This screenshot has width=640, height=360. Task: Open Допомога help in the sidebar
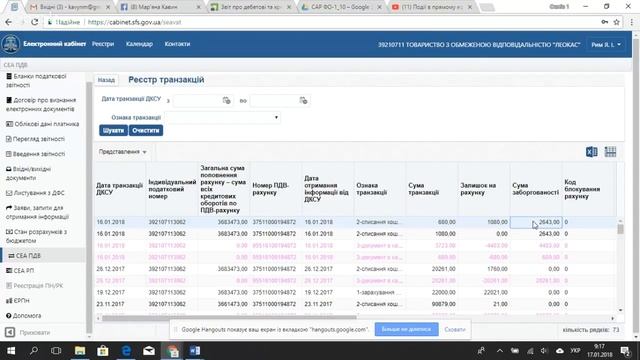click(x=23, y=316)
